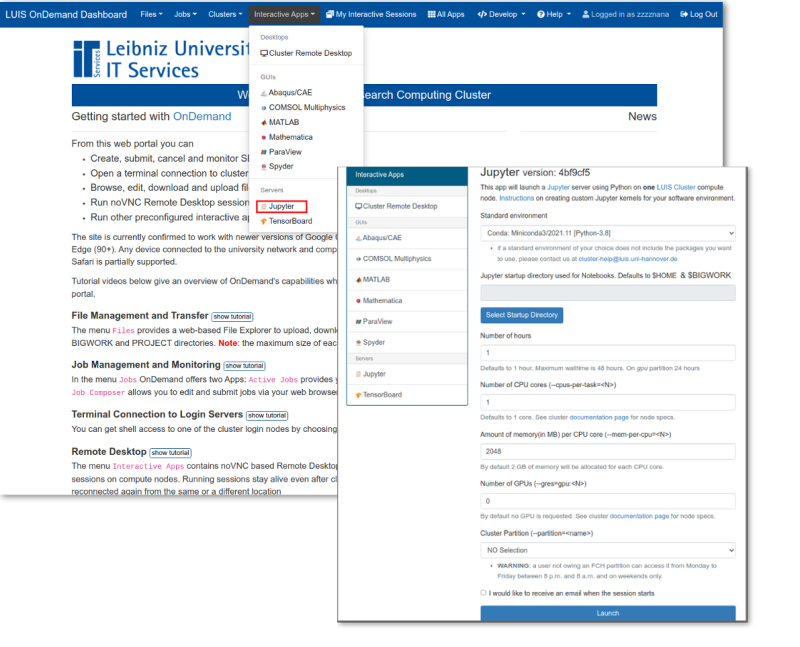The image size is (800, 647).
Task: Click the Mathematica icon in dropdown menu
Action: point(264,137)
